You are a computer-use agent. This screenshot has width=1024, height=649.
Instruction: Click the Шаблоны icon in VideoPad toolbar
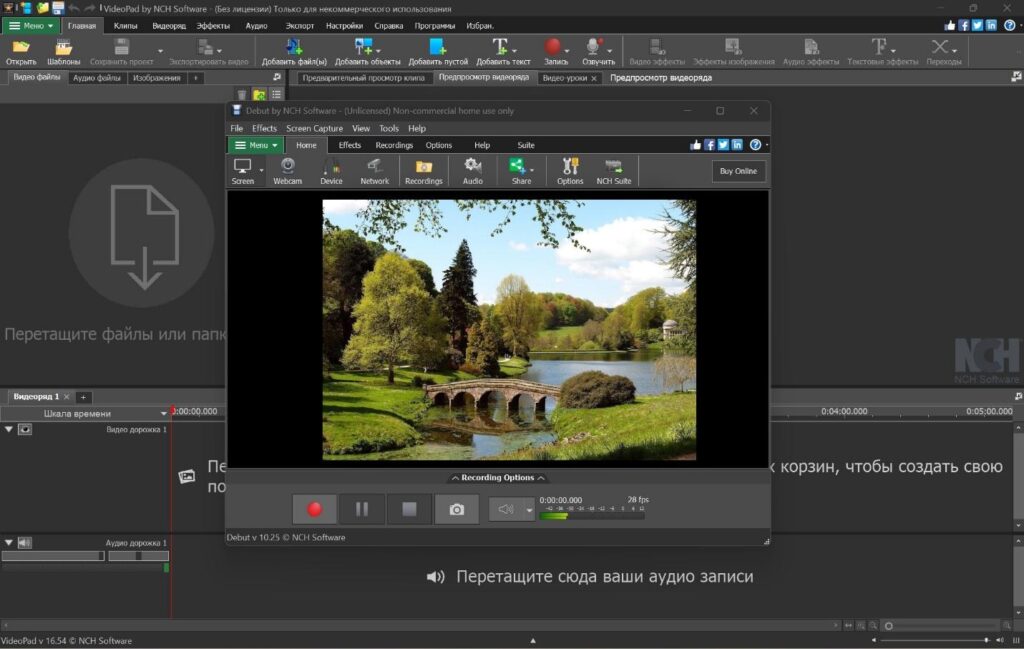(64, 52)
